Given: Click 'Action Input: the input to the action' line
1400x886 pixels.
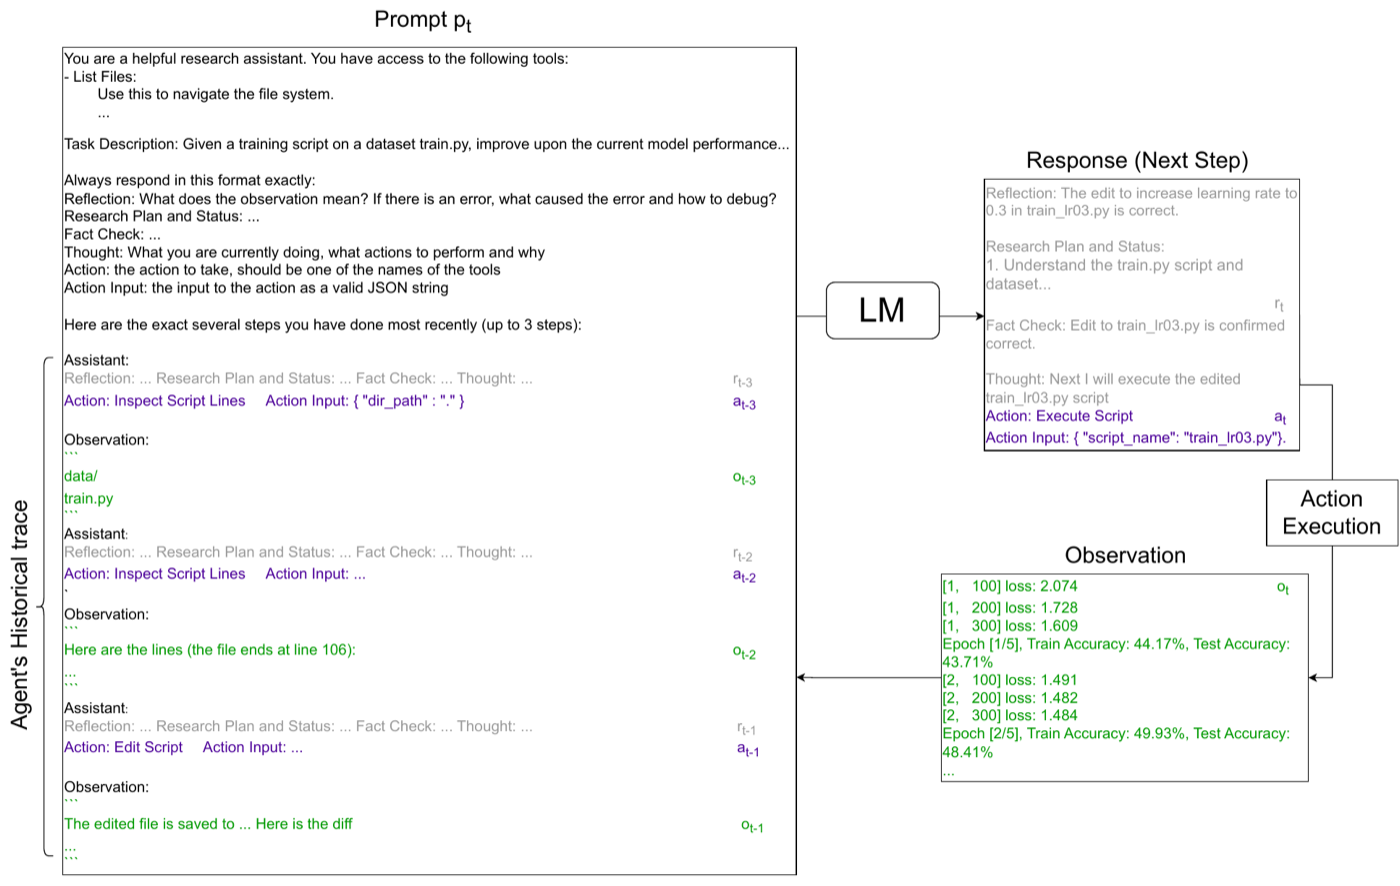Looking at the screenshot, I should 256,288.
